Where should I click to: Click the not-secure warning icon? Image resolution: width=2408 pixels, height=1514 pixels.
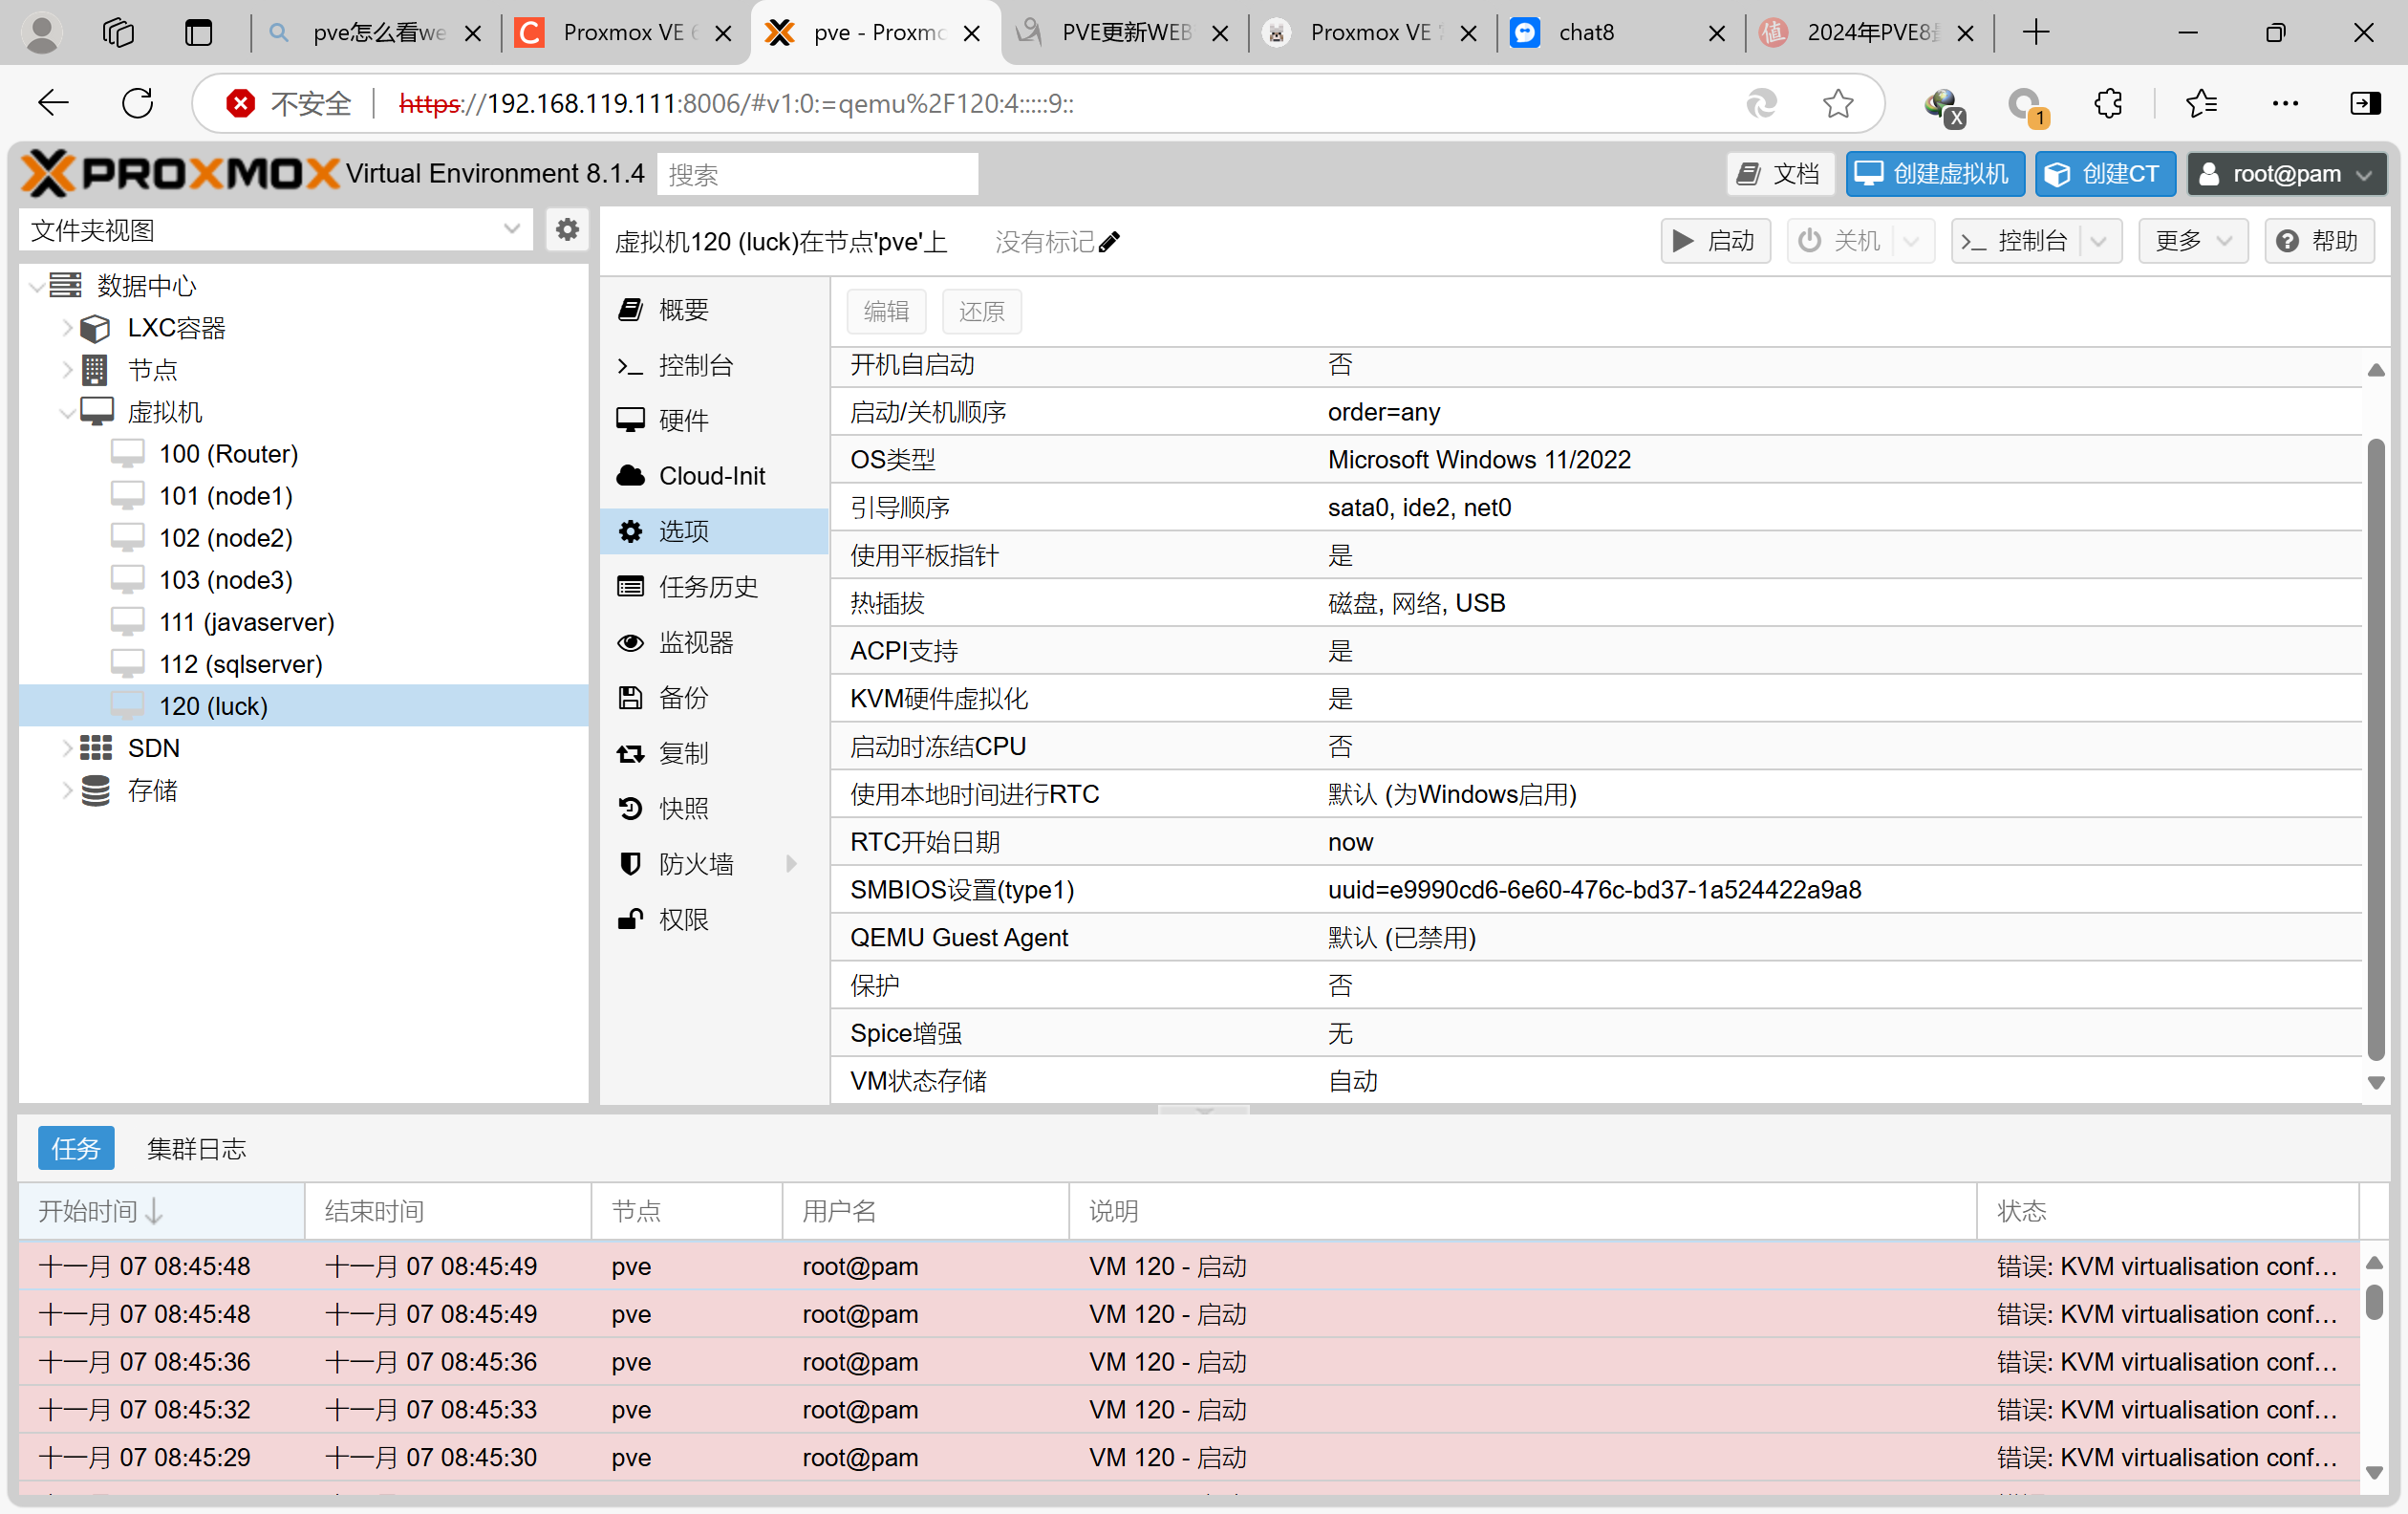(240, 103)
